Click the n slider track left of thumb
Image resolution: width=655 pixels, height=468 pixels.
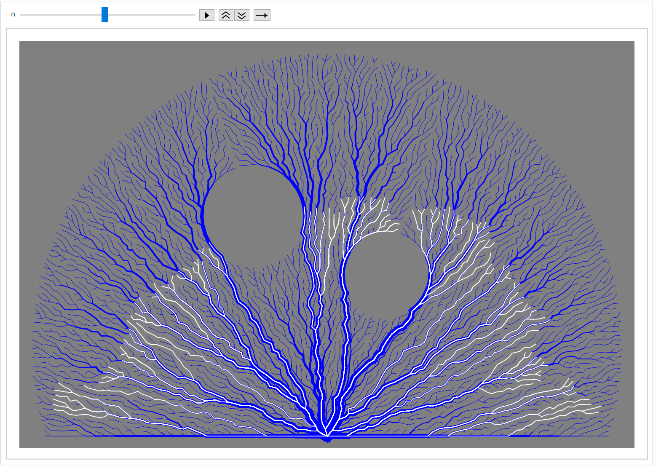coord(60,15)
